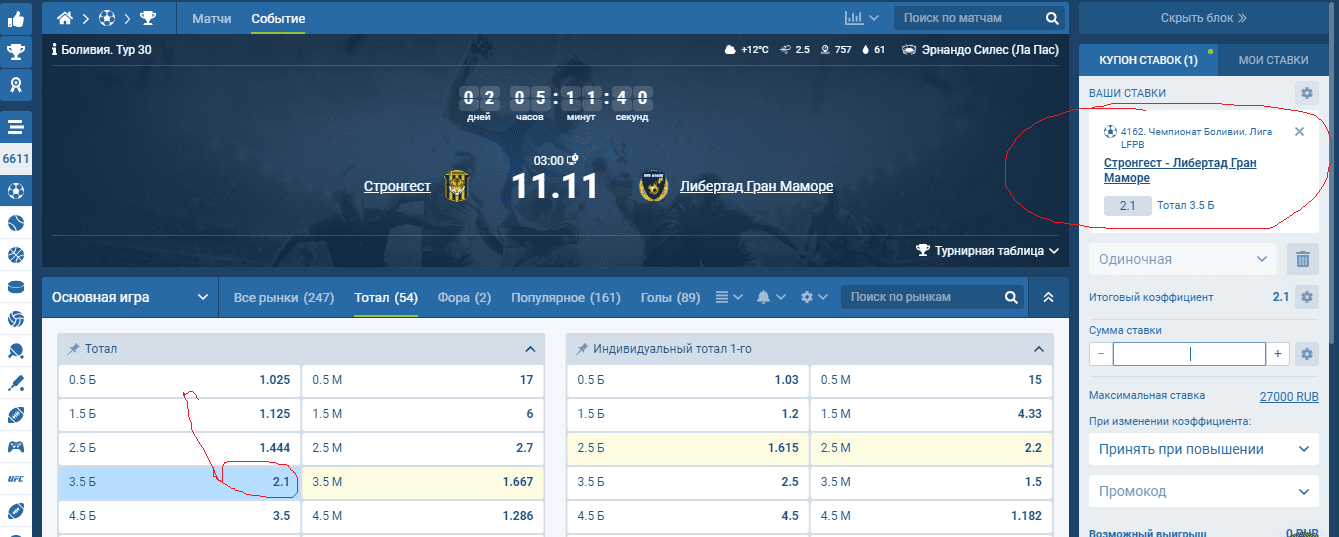Clear the bet slip with trash icon
This screenshot has width=1339, height=537.
[1302, 260]
